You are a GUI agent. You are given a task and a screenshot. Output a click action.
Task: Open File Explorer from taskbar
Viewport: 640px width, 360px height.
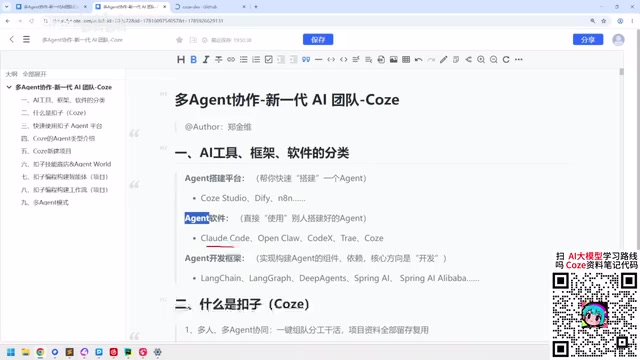coord(26,352)
